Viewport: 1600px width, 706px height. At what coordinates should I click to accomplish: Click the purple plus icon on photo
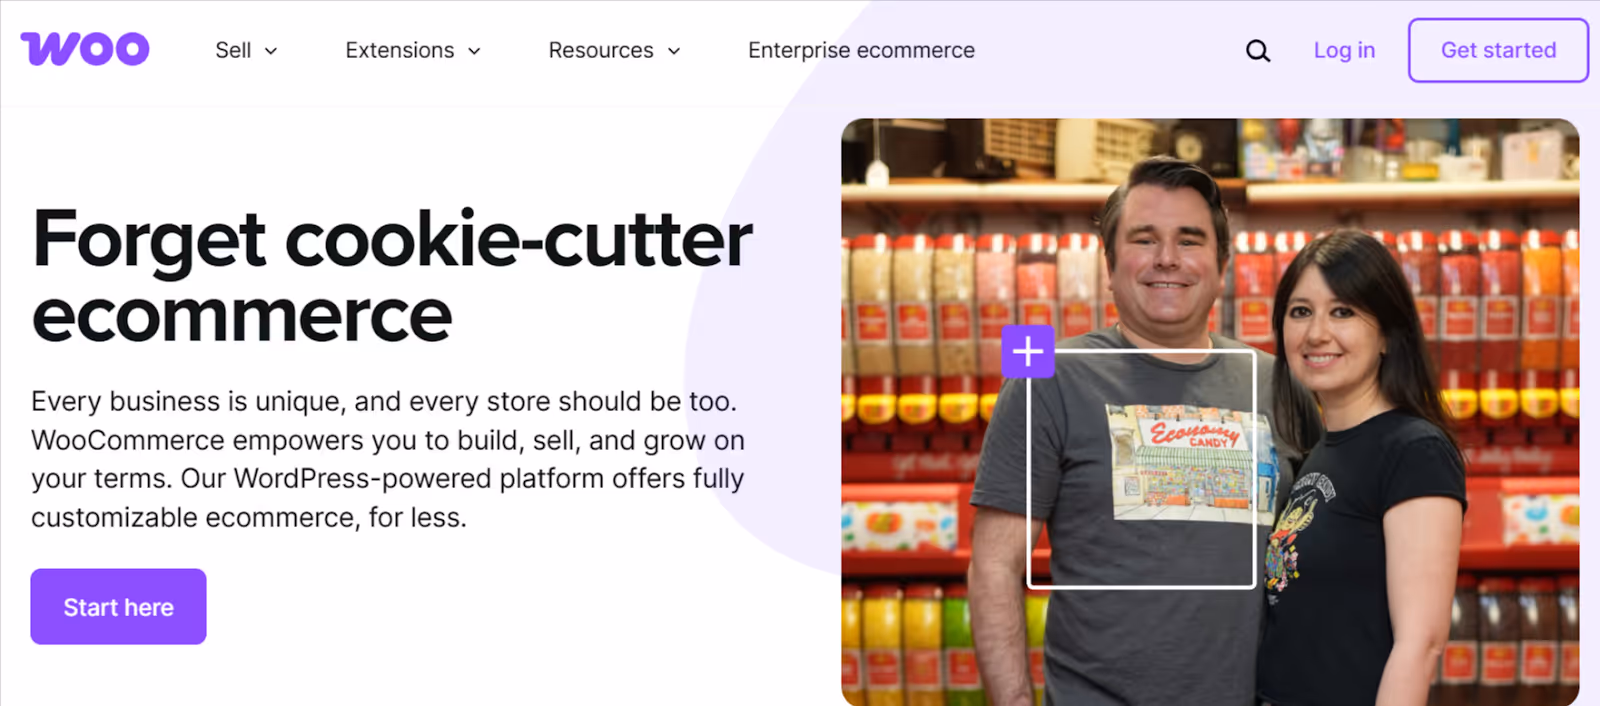point(1028,351)
